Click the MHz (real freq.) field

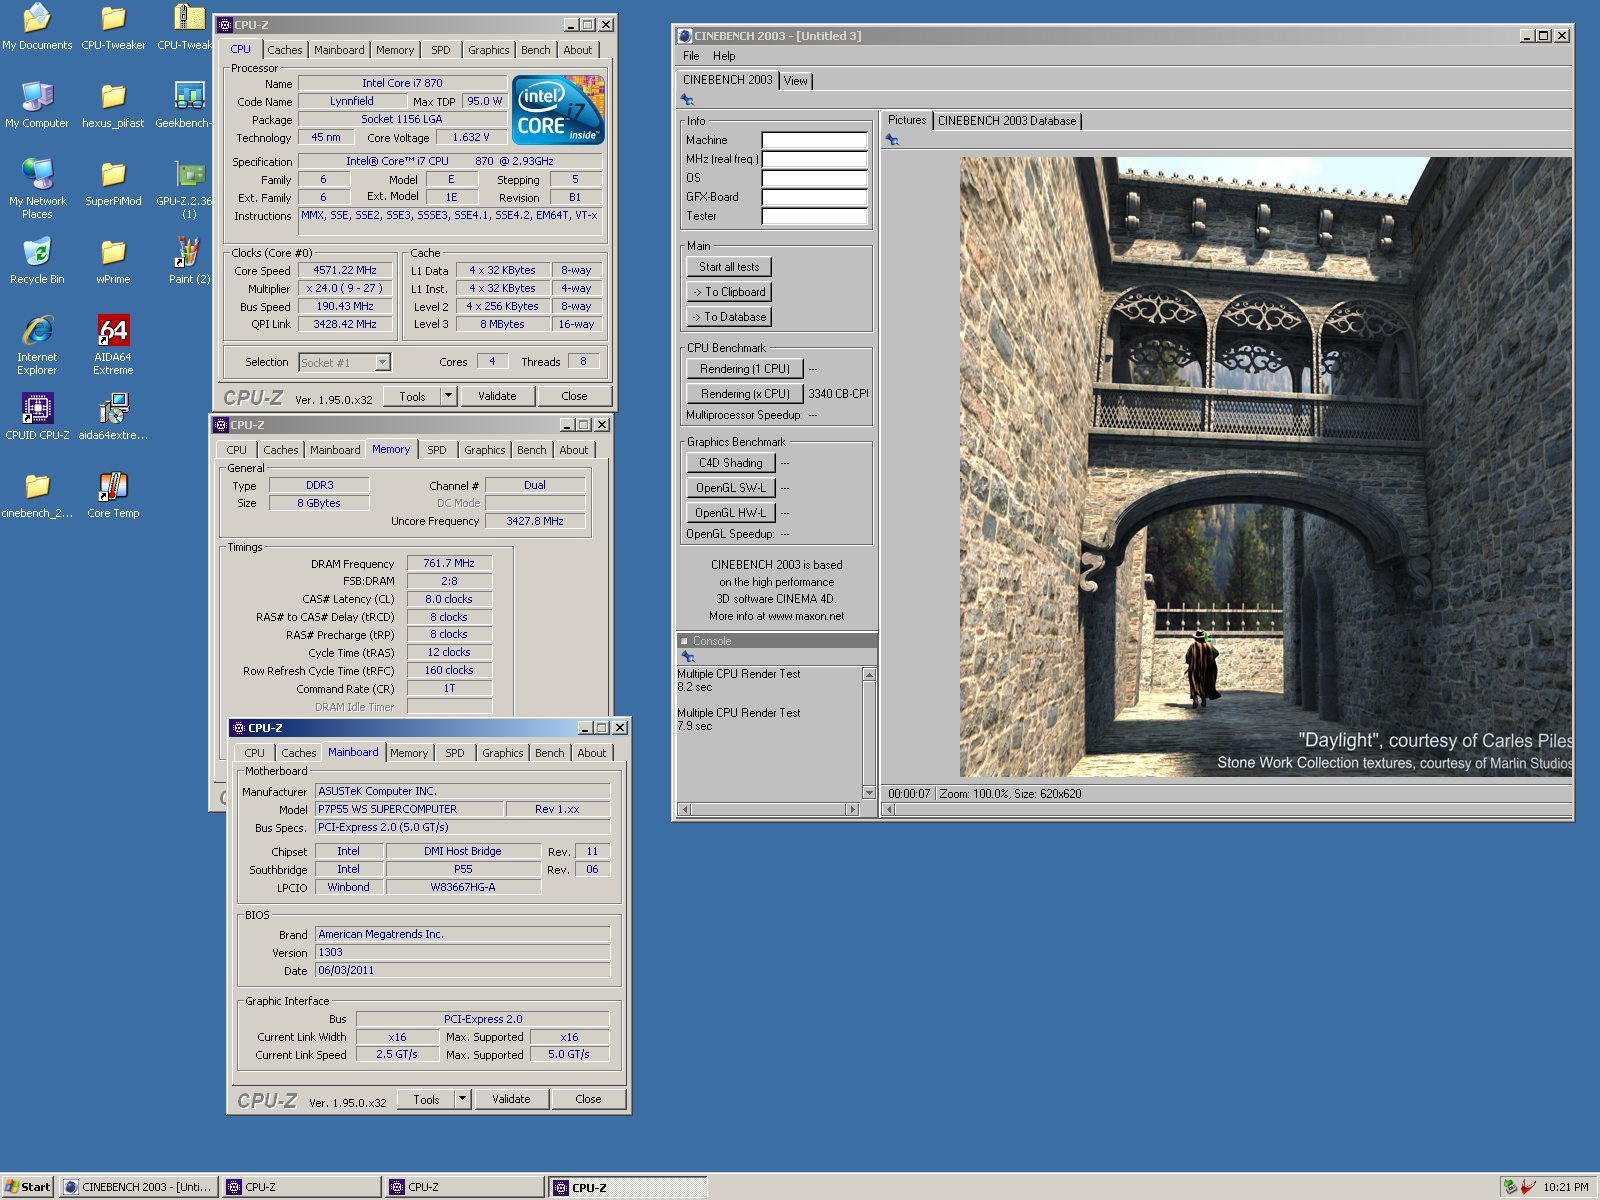click(814, 159)
